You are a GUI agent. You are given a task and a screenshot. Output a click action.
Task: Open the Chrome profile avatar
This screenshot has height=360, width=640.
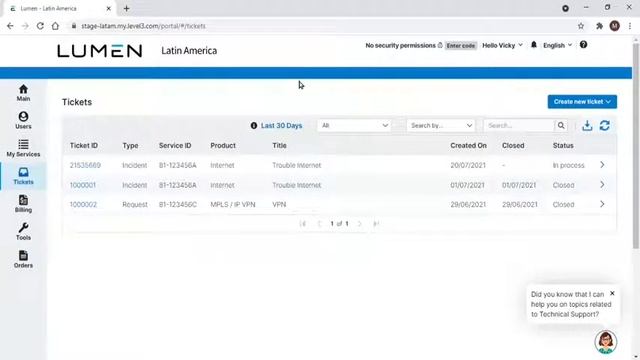click(x=615, y=26)
